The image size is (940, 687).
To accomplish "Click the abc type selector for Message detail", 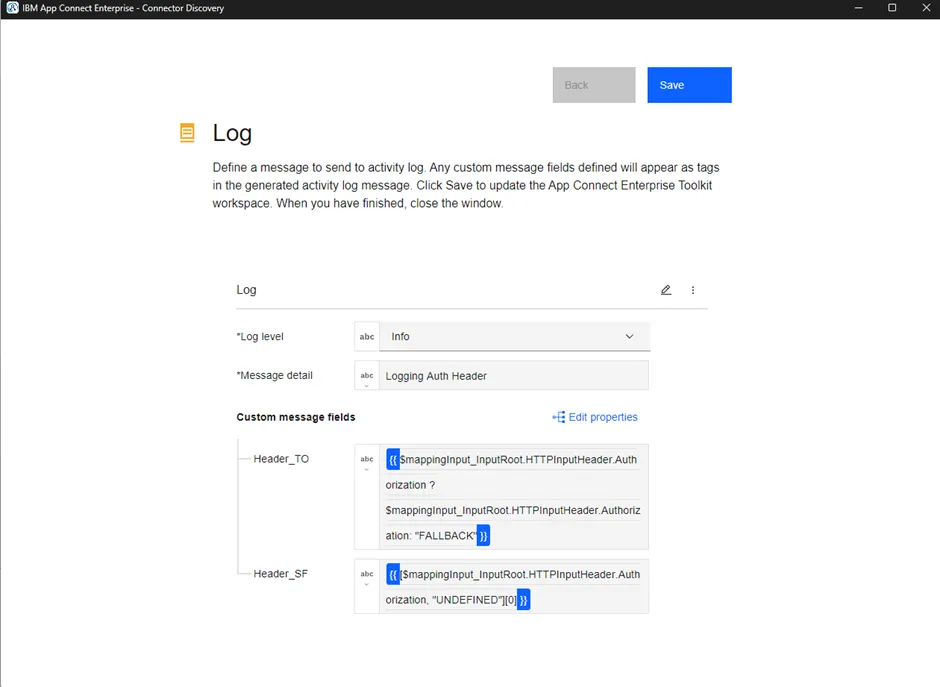I will (367, 376).
